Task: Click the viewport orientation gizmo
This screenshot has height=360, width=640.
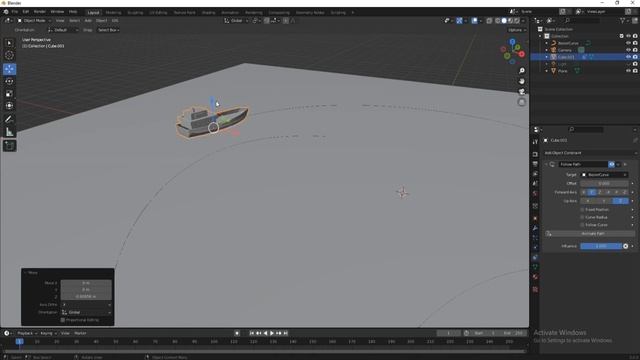Action: [x=513, y=51]
